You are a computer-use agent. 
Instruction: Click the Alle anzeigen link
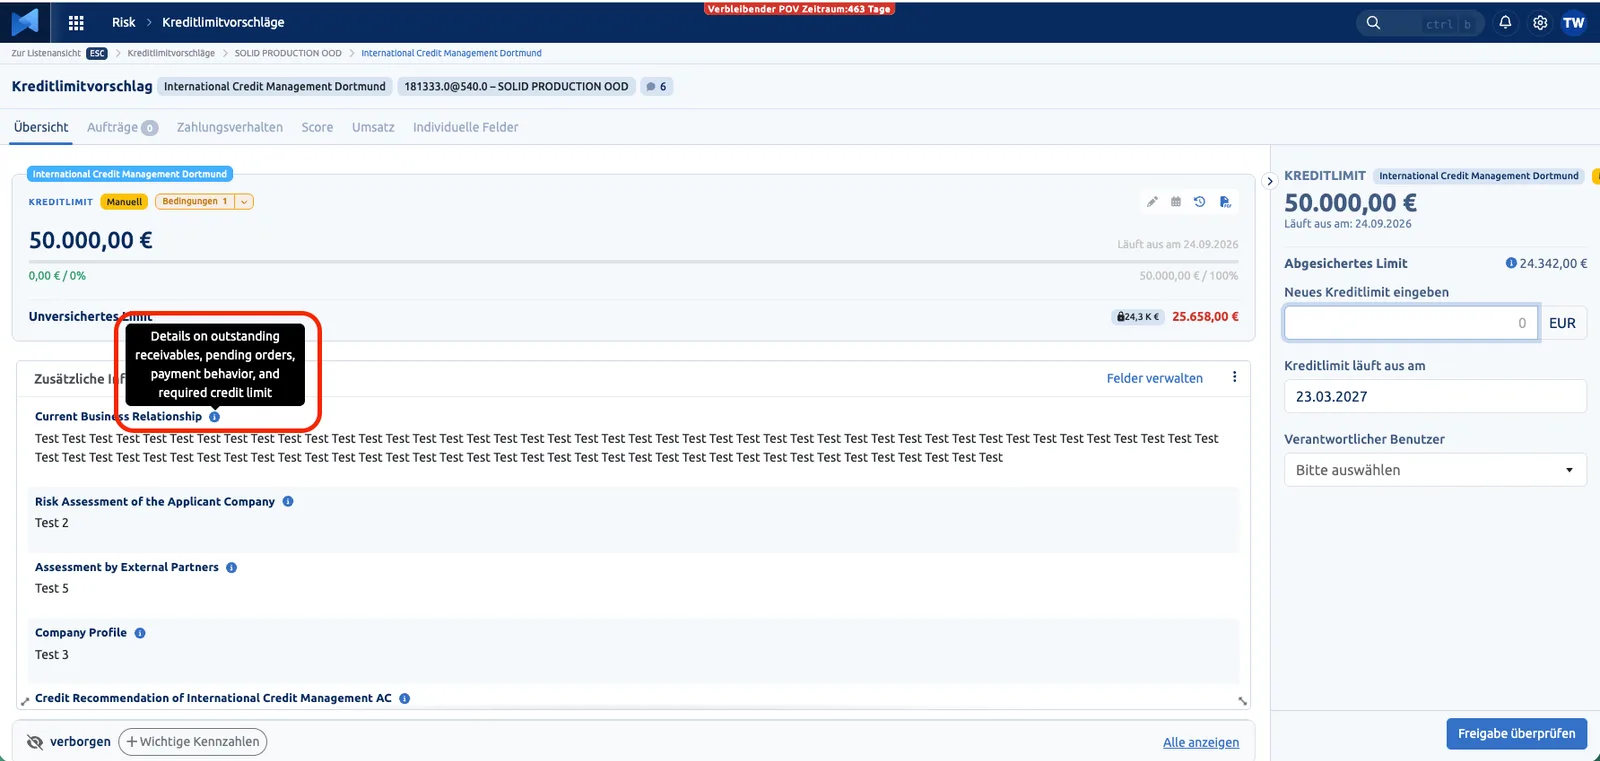point(1200,742)
